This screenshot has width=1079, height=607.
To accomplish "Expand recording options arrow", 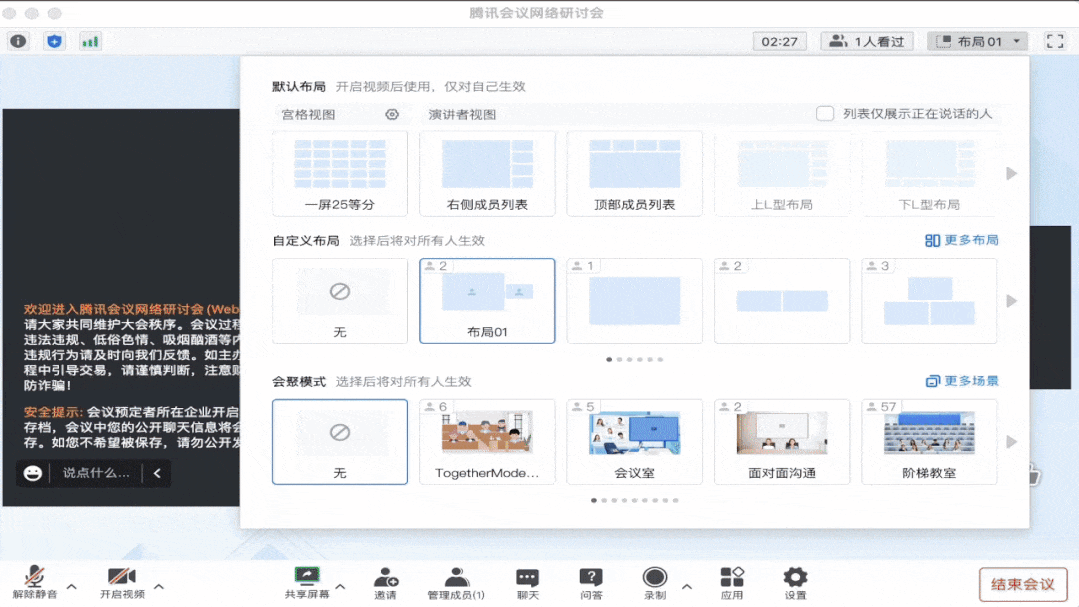I will (686, 586).
